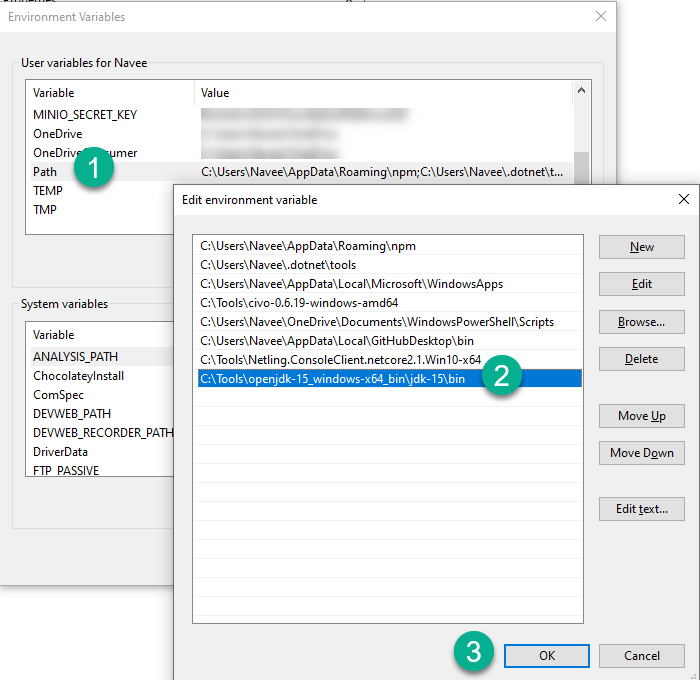Click the Path value text in user variables

382,172
